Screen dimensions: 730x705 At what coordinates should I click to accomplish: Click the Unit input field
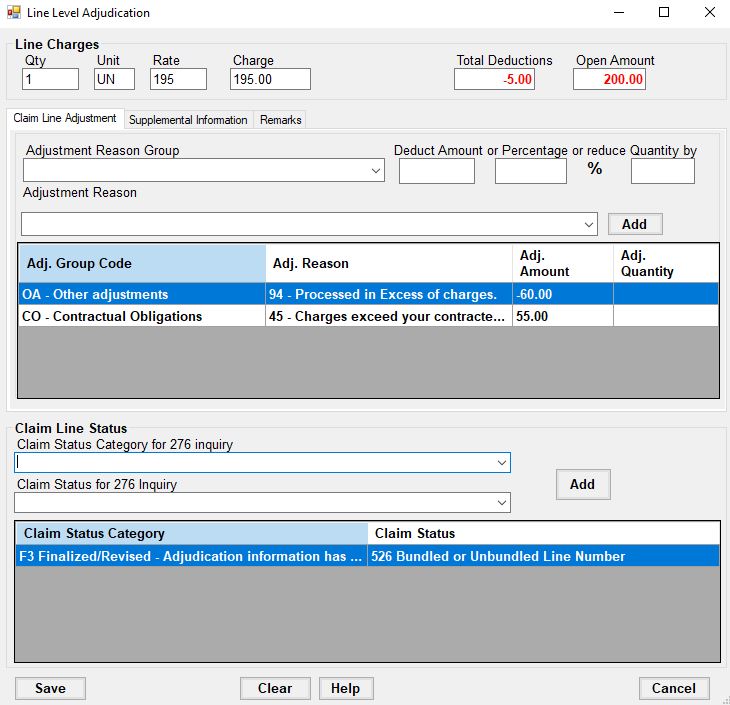click(114, 79)
